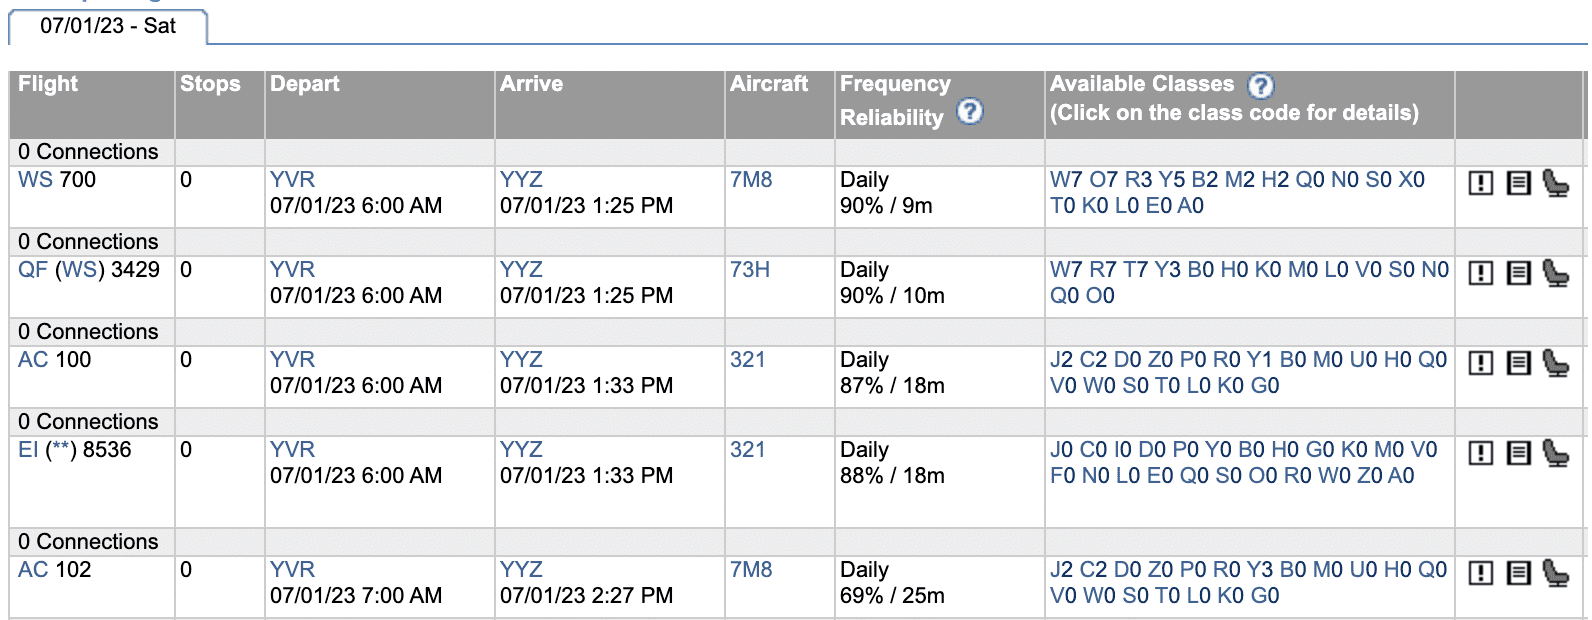Open the seat map icon for AC 100
1592x620 pixels.
pos(1555,363)
